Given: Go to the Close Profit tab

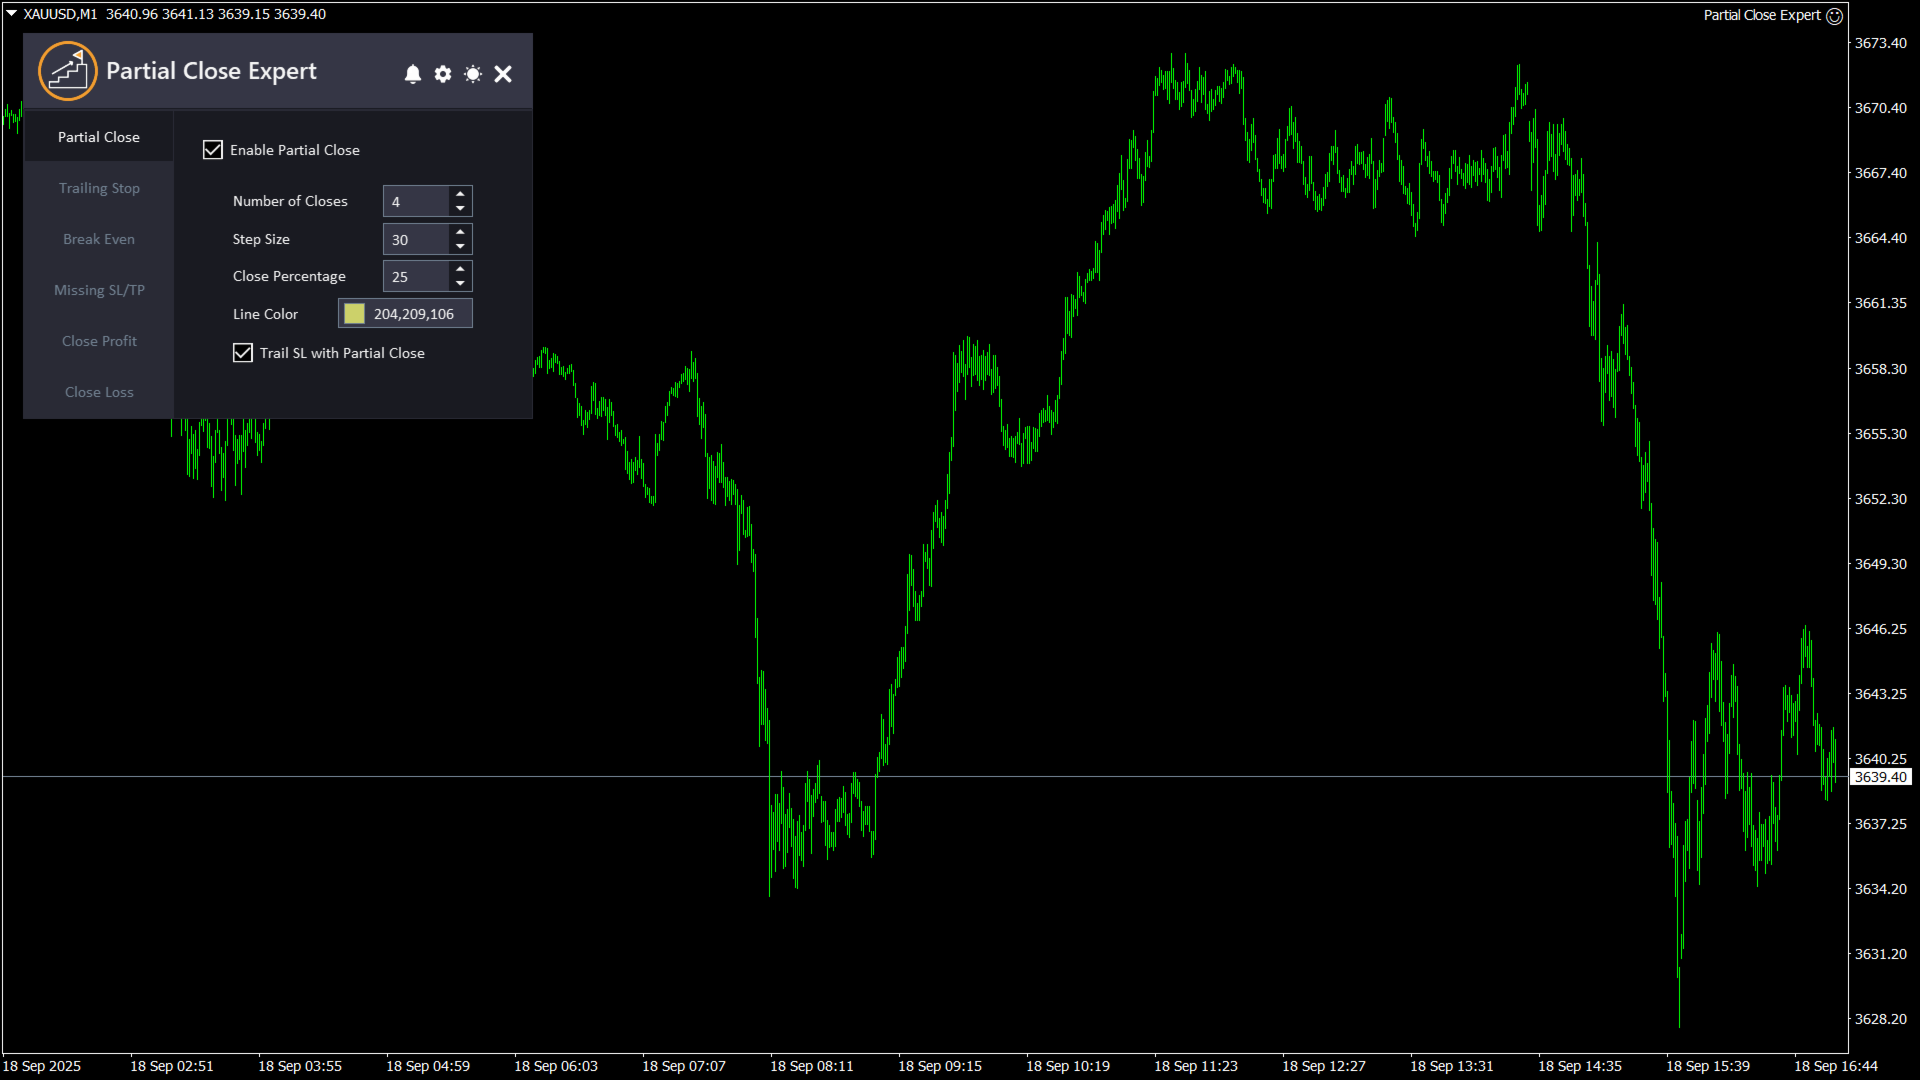Looking at the screenshot, I should [x=99, y=341].
